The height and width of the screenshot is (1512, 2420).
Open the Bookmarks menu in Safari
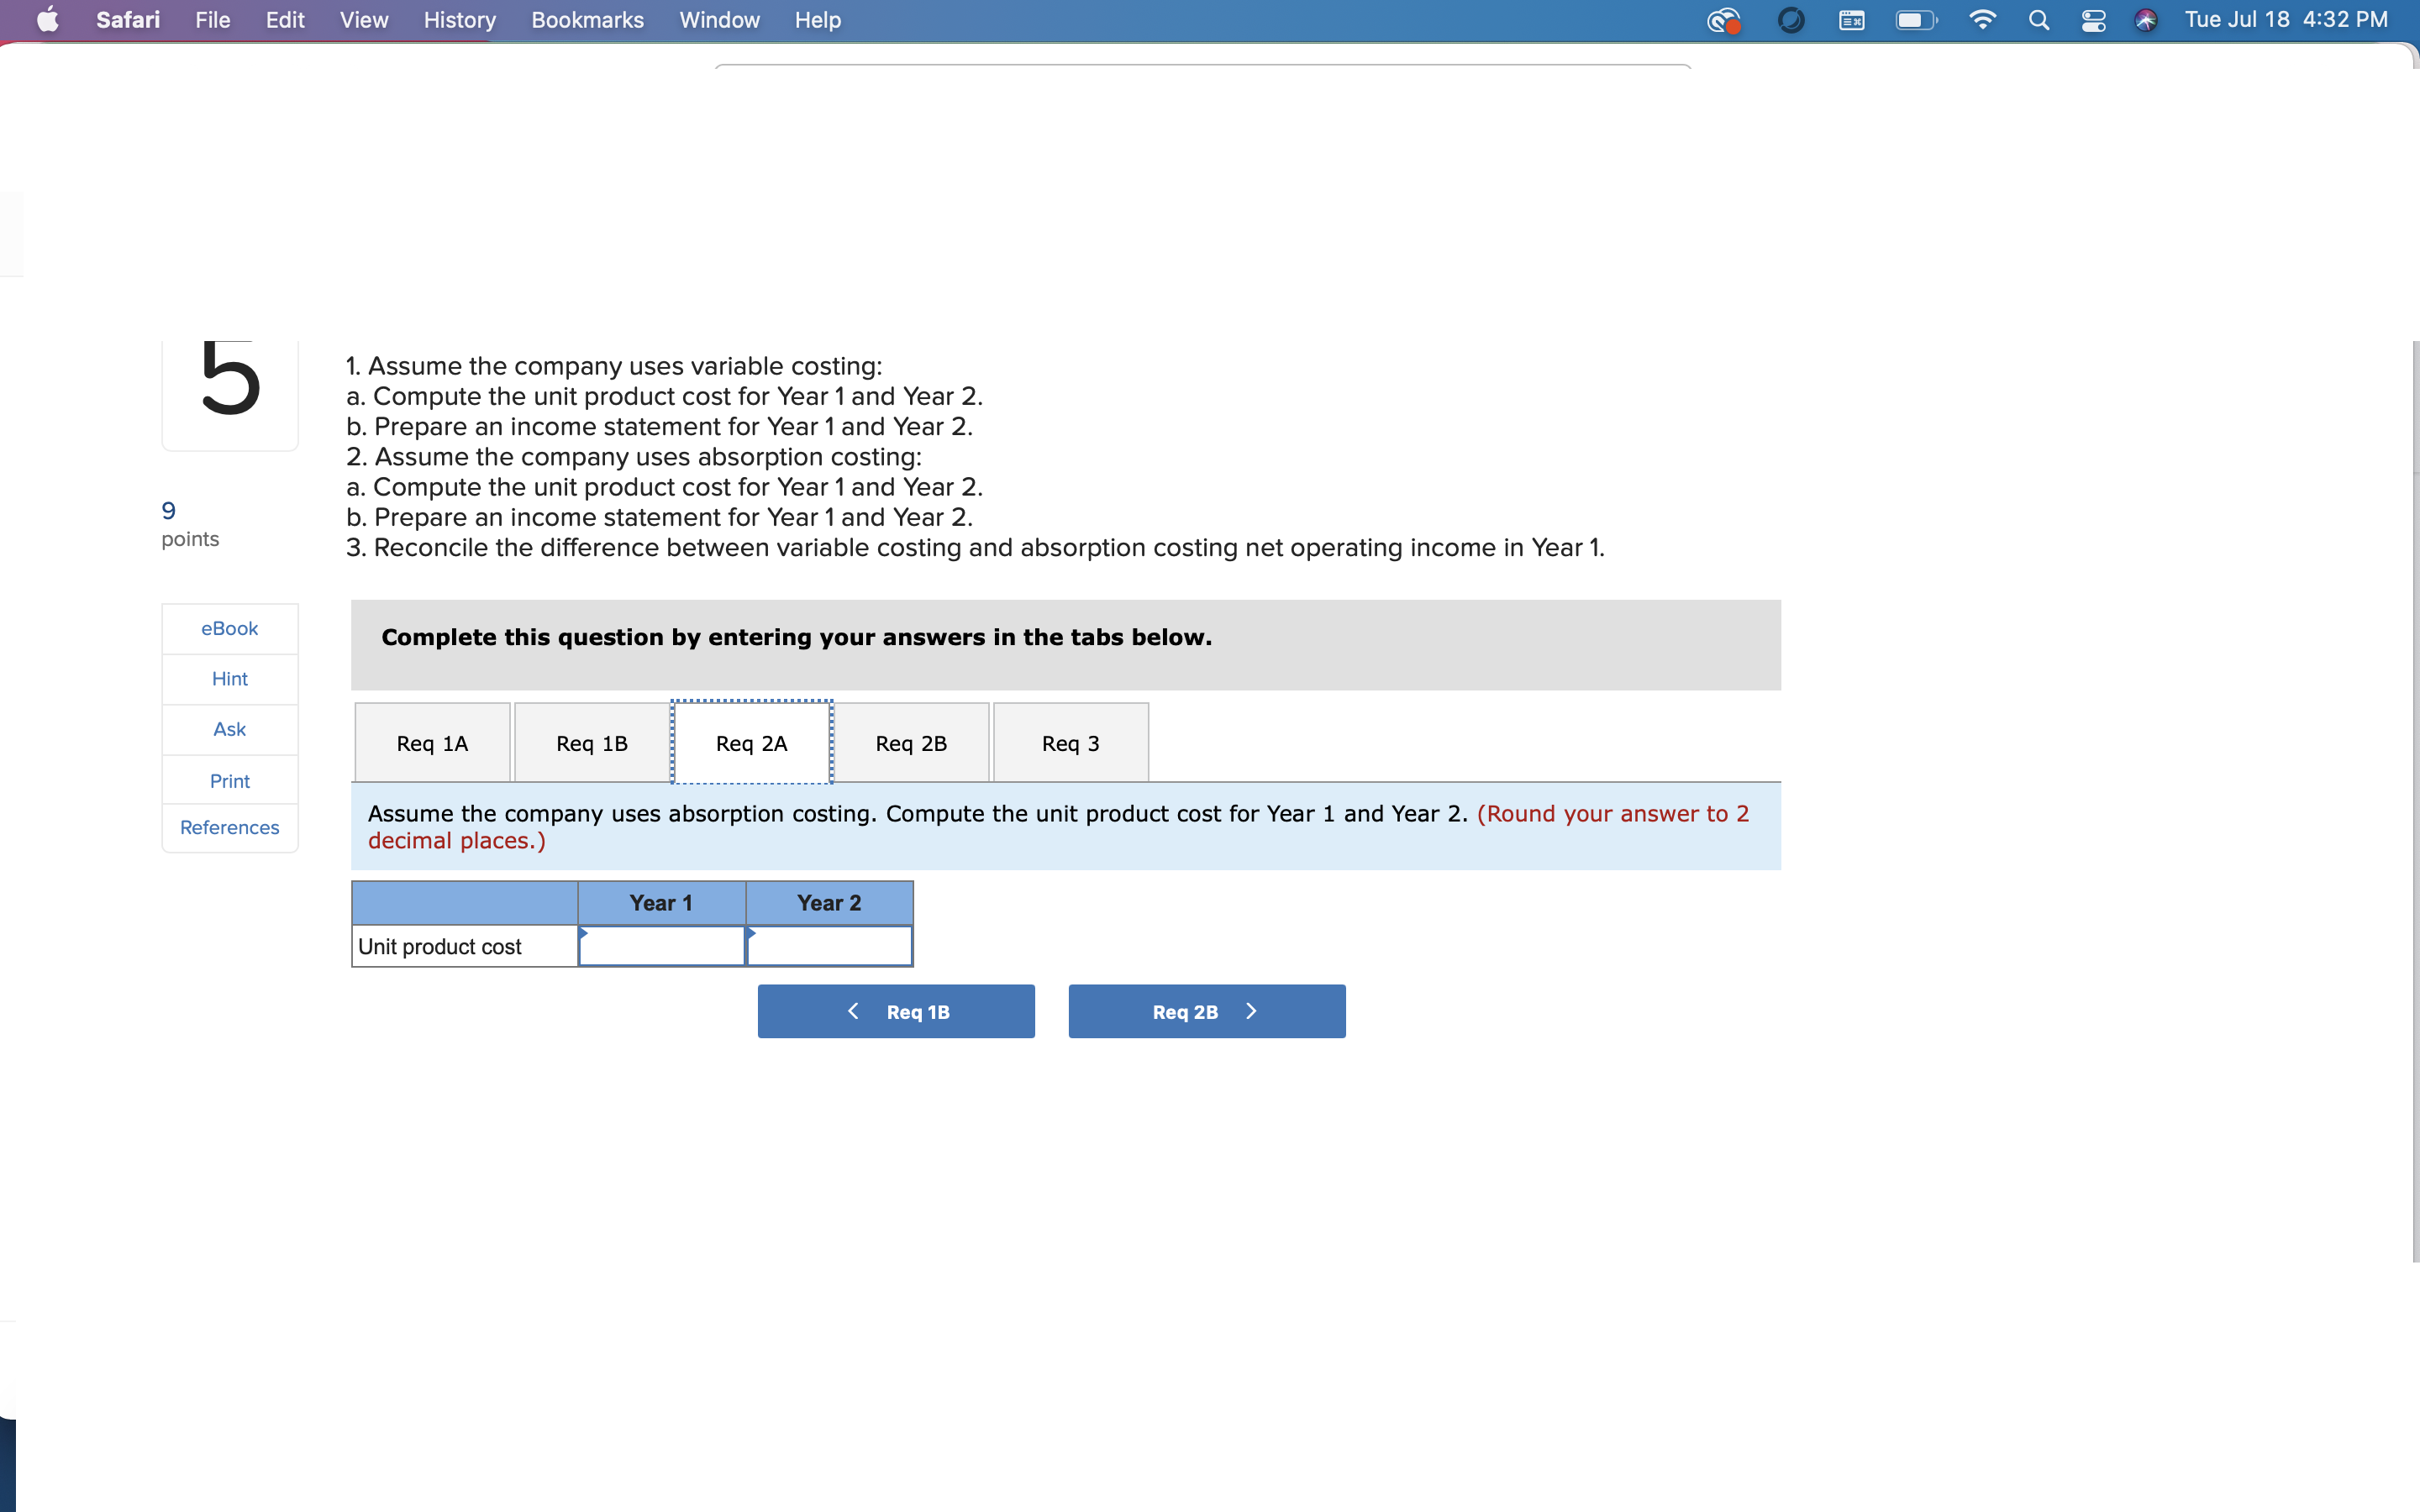point(587,20)
